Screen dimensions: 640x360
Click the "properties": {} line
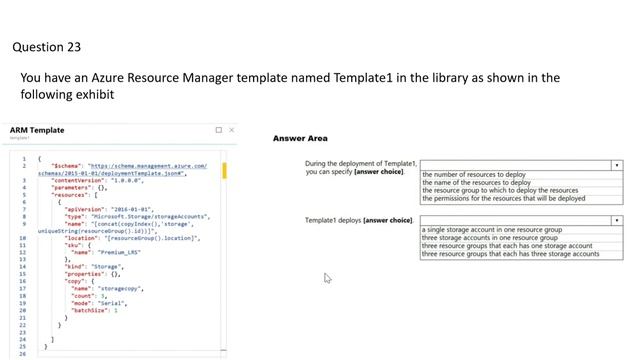pos(92,274)
